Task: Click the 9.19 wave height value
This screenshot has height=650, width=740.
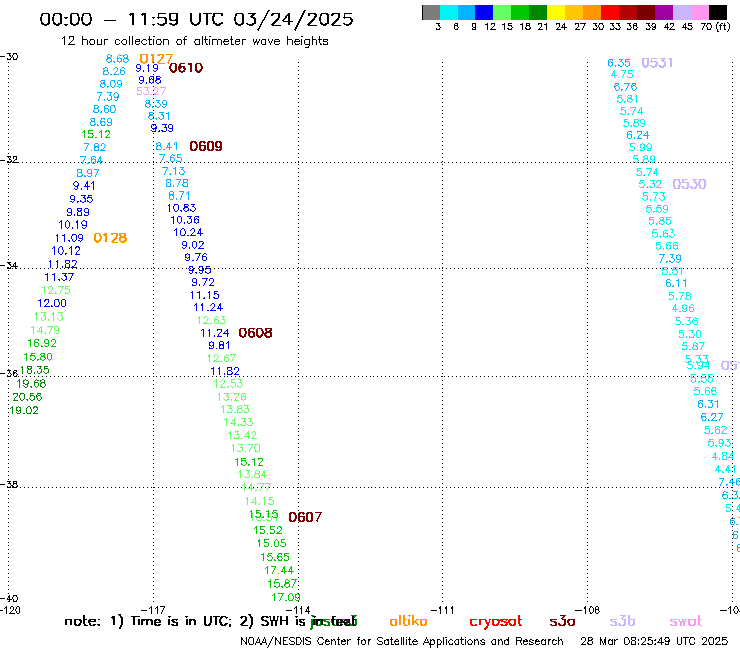Action: pos(147,68)
